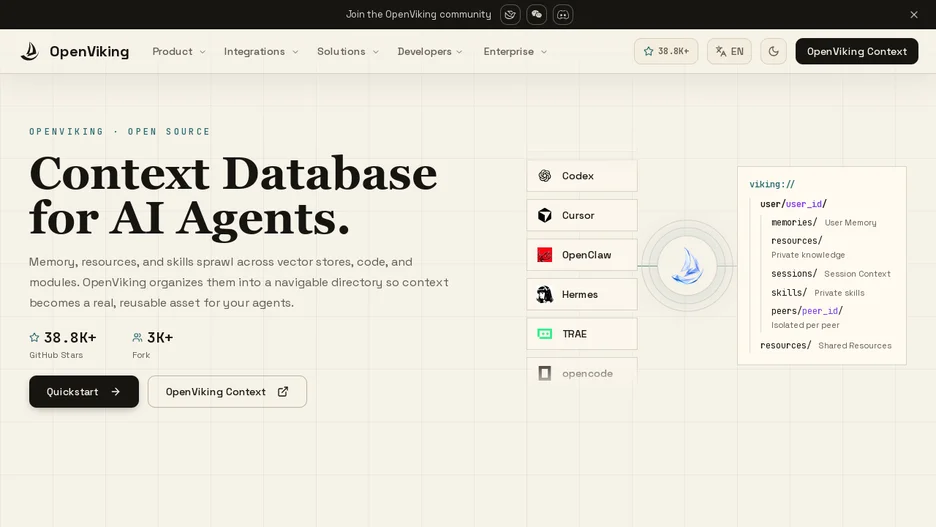Open the OpenViking Context external link button

(x=227, y=392)
